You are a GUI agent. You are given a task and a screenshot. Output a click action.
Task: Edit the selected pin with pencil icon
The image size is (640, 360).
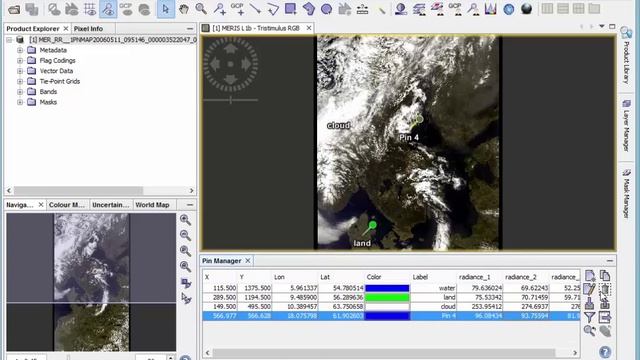tap(590, 289)
